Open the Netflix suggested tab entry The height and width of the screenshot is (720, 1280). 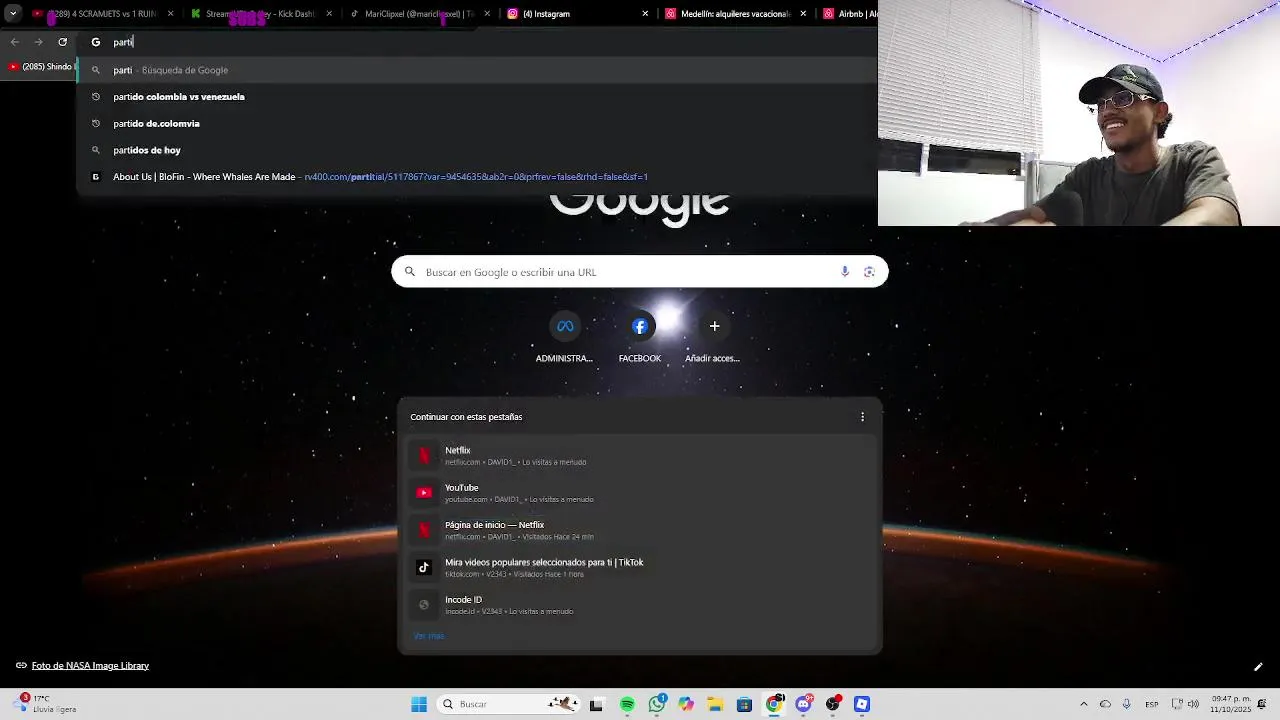pos(640,455)
